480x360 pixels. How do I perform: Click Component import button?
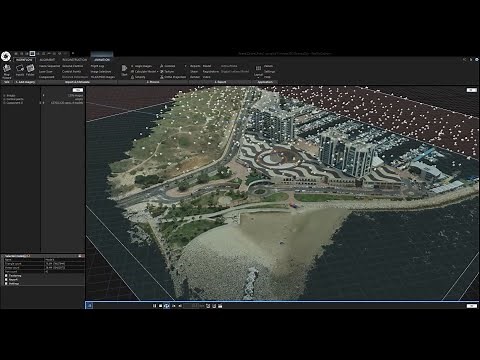point(46,77)
